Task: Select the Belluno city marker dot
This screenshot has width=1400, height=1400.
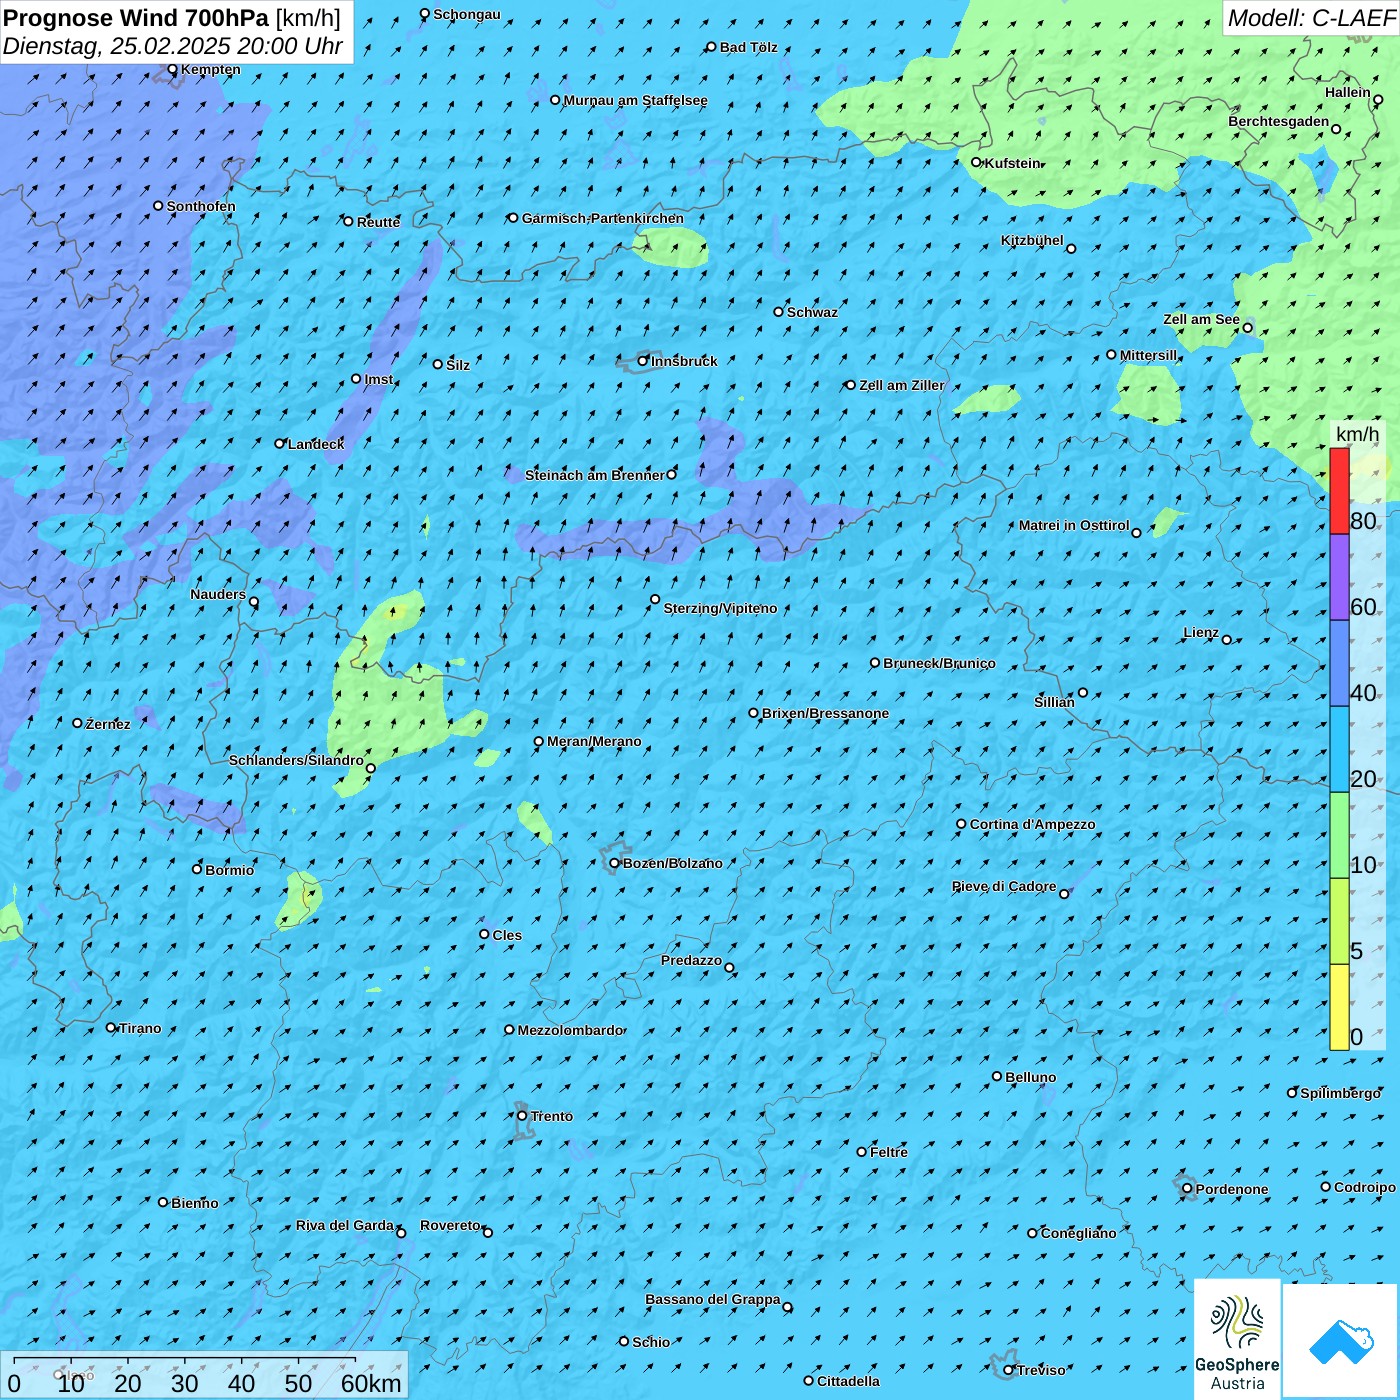Action: coord(996,1076)
